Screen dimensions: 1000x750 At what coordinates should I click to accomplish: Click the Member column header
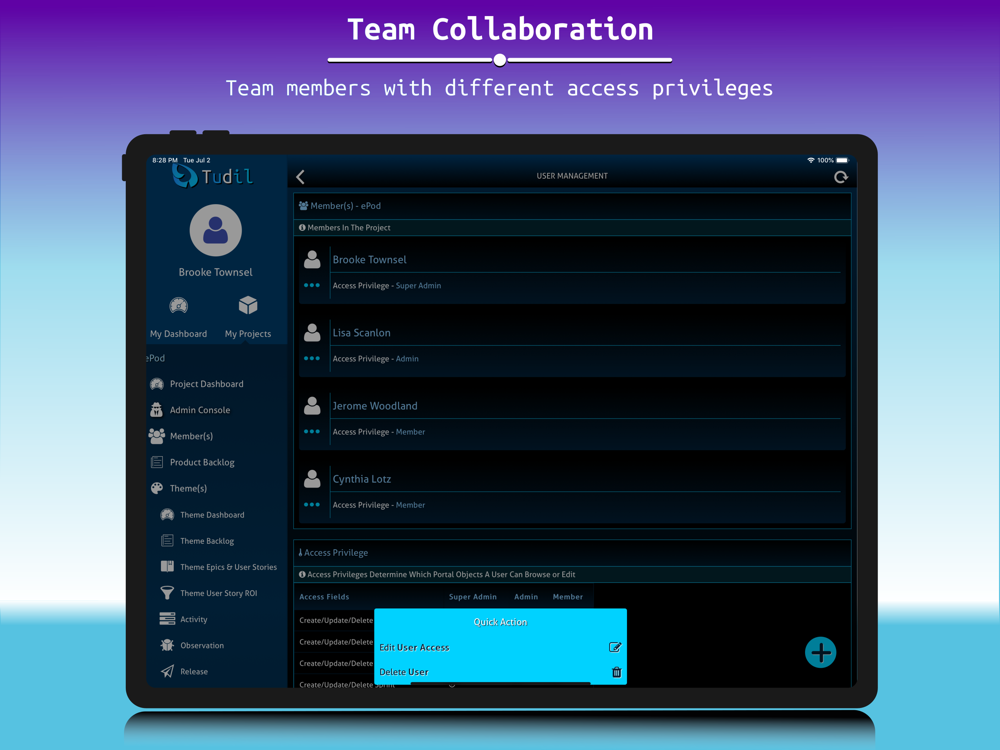pyautogui.click(x=568, y=597)
